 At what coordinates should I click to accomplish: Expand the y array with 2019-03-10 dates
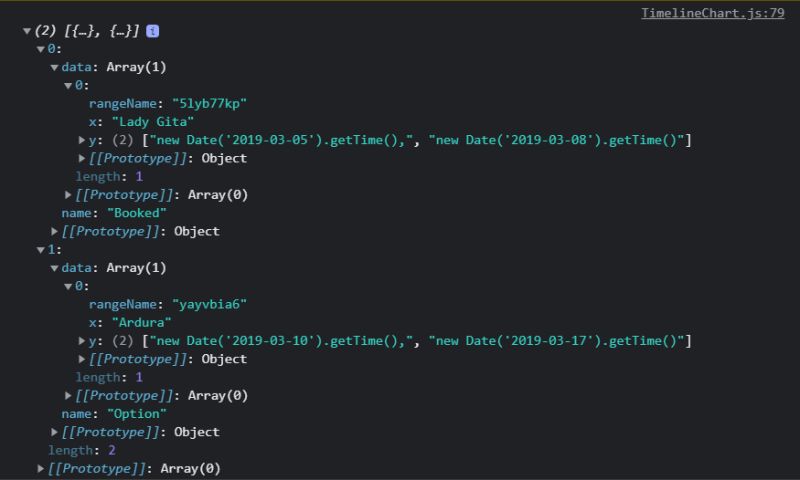(82, 341)
